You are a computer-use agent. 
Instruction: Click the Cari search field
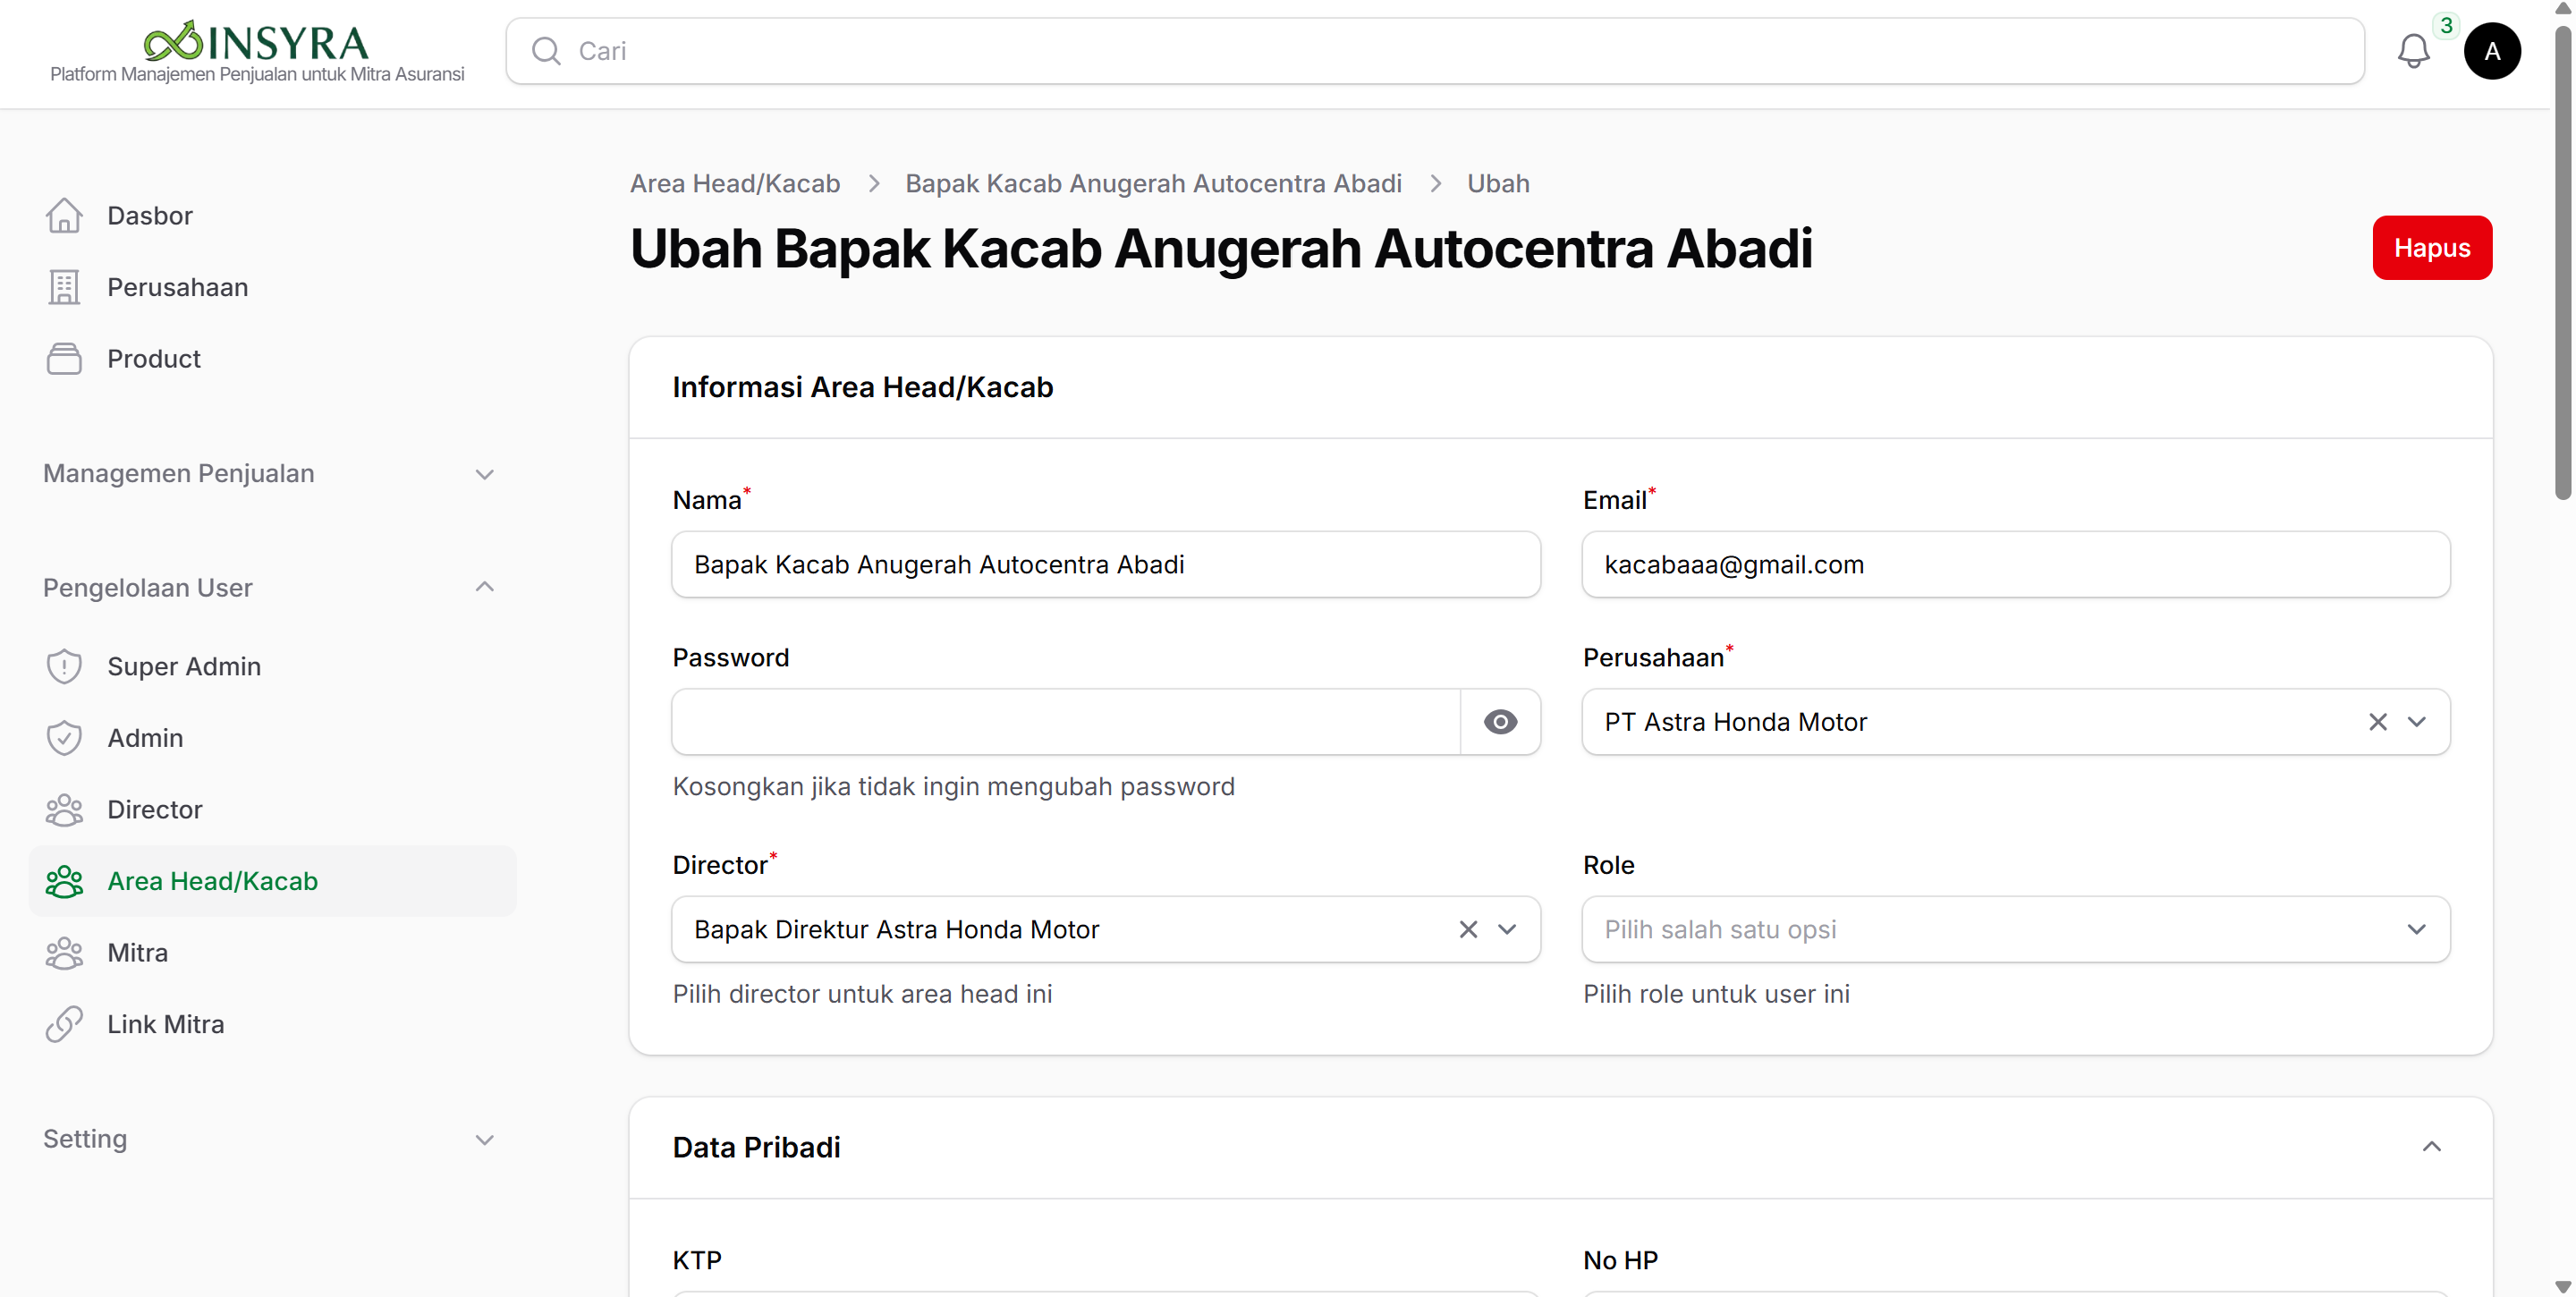pyautogui.click(x=1434, y=51)
